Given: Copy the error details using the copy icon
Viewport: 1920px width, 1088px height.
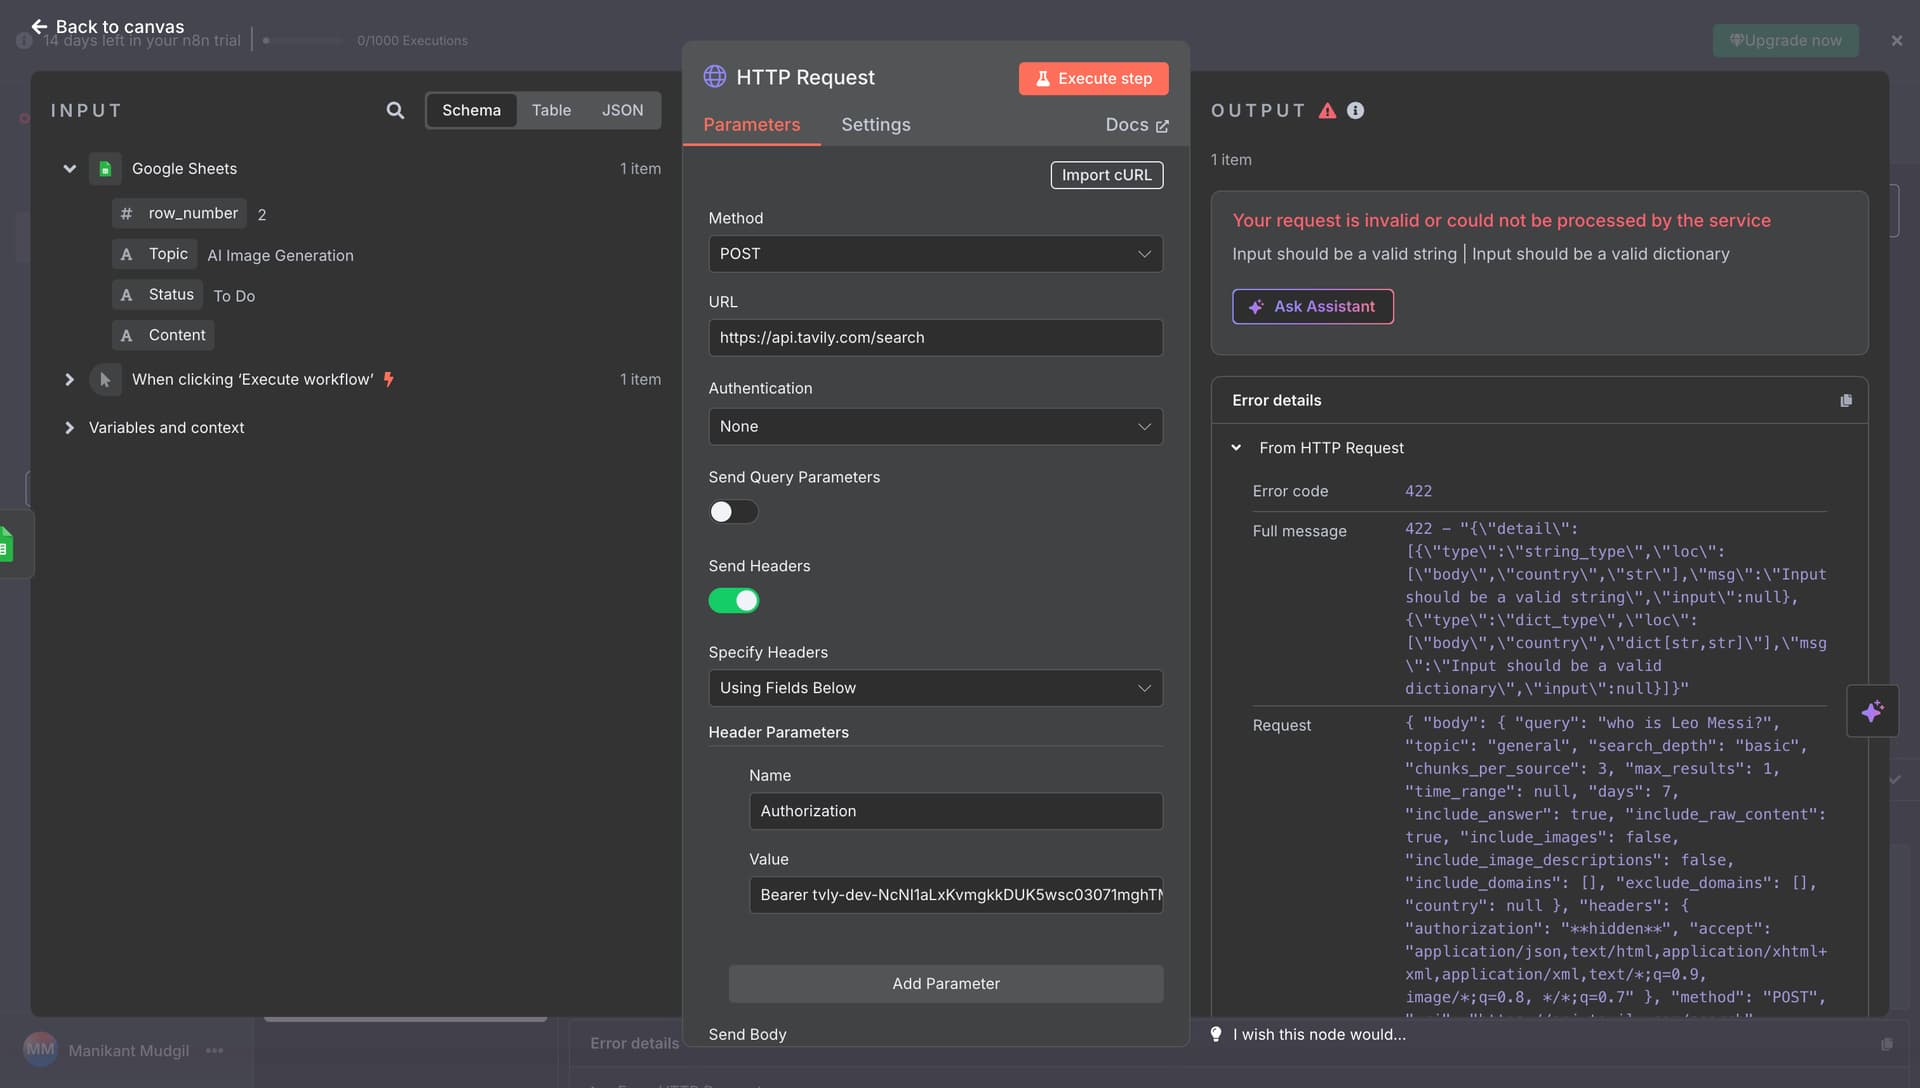Looking at the screenshot, I should click(1847, 400).
